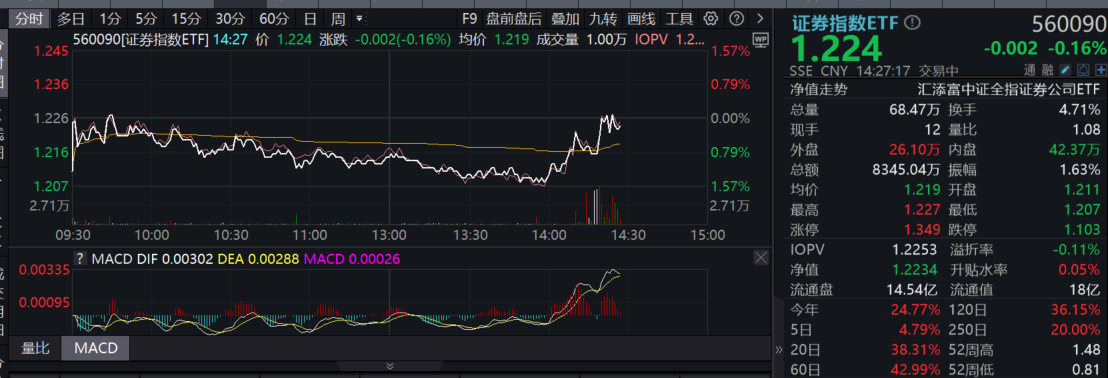The height and width of the screenshot is (378, 1108).
Task: Open the price alert bell icon
Action: coord(1083,70)
